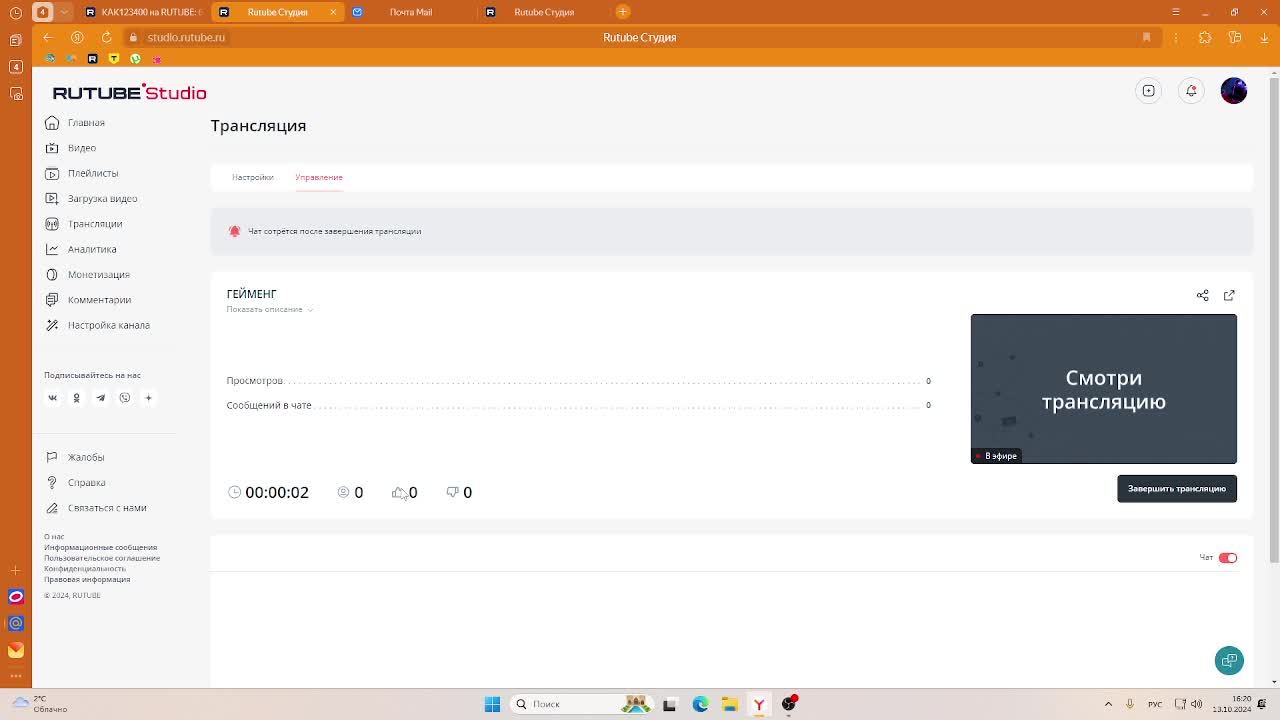Go back with the browser arrow
This screenshot has width=1280, height=720.
click(x=48, y=37)
